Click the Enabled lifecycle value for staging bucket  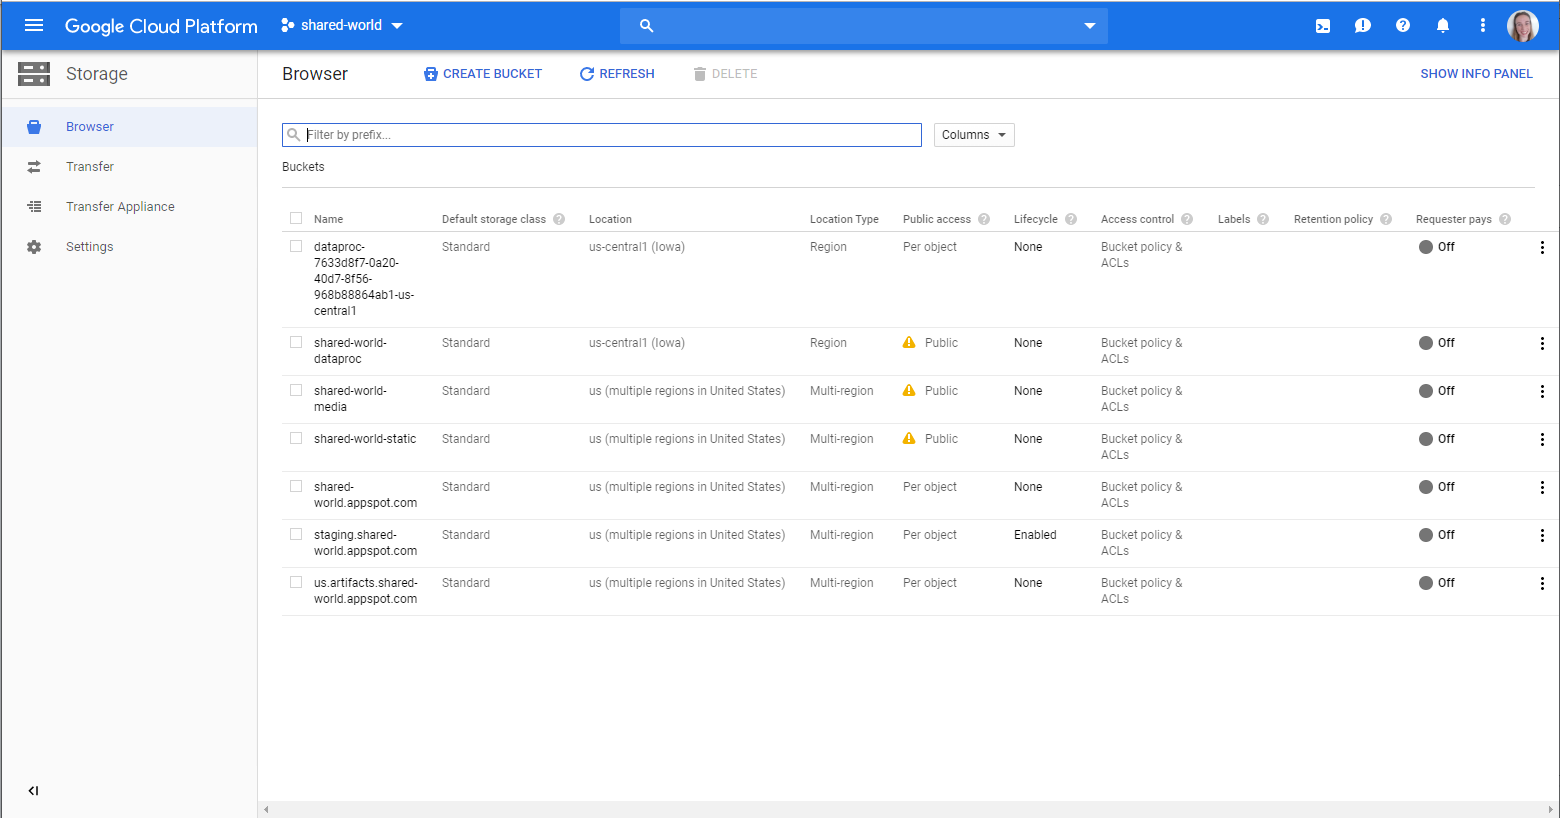1035,535
